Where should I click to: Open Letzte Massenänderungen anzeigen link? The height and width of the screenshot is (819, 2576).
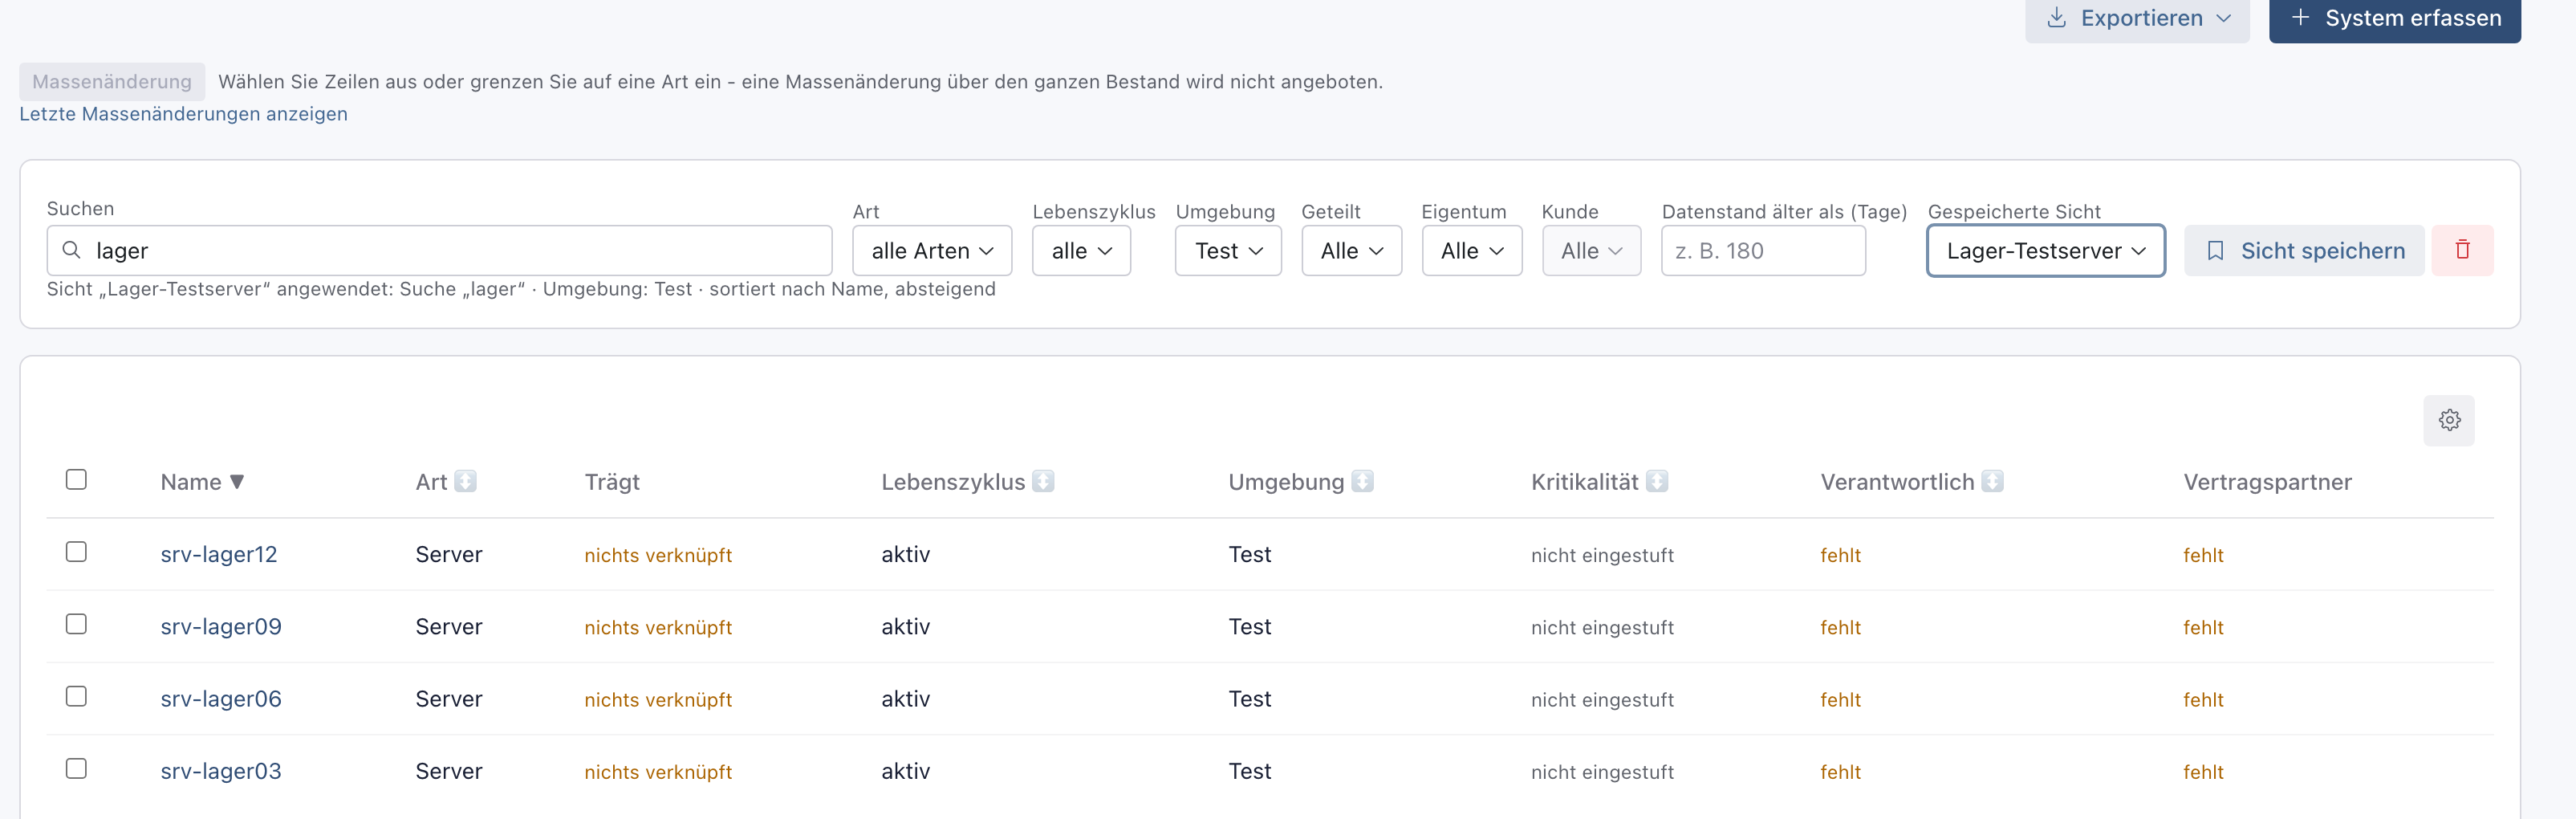(184, 114)
